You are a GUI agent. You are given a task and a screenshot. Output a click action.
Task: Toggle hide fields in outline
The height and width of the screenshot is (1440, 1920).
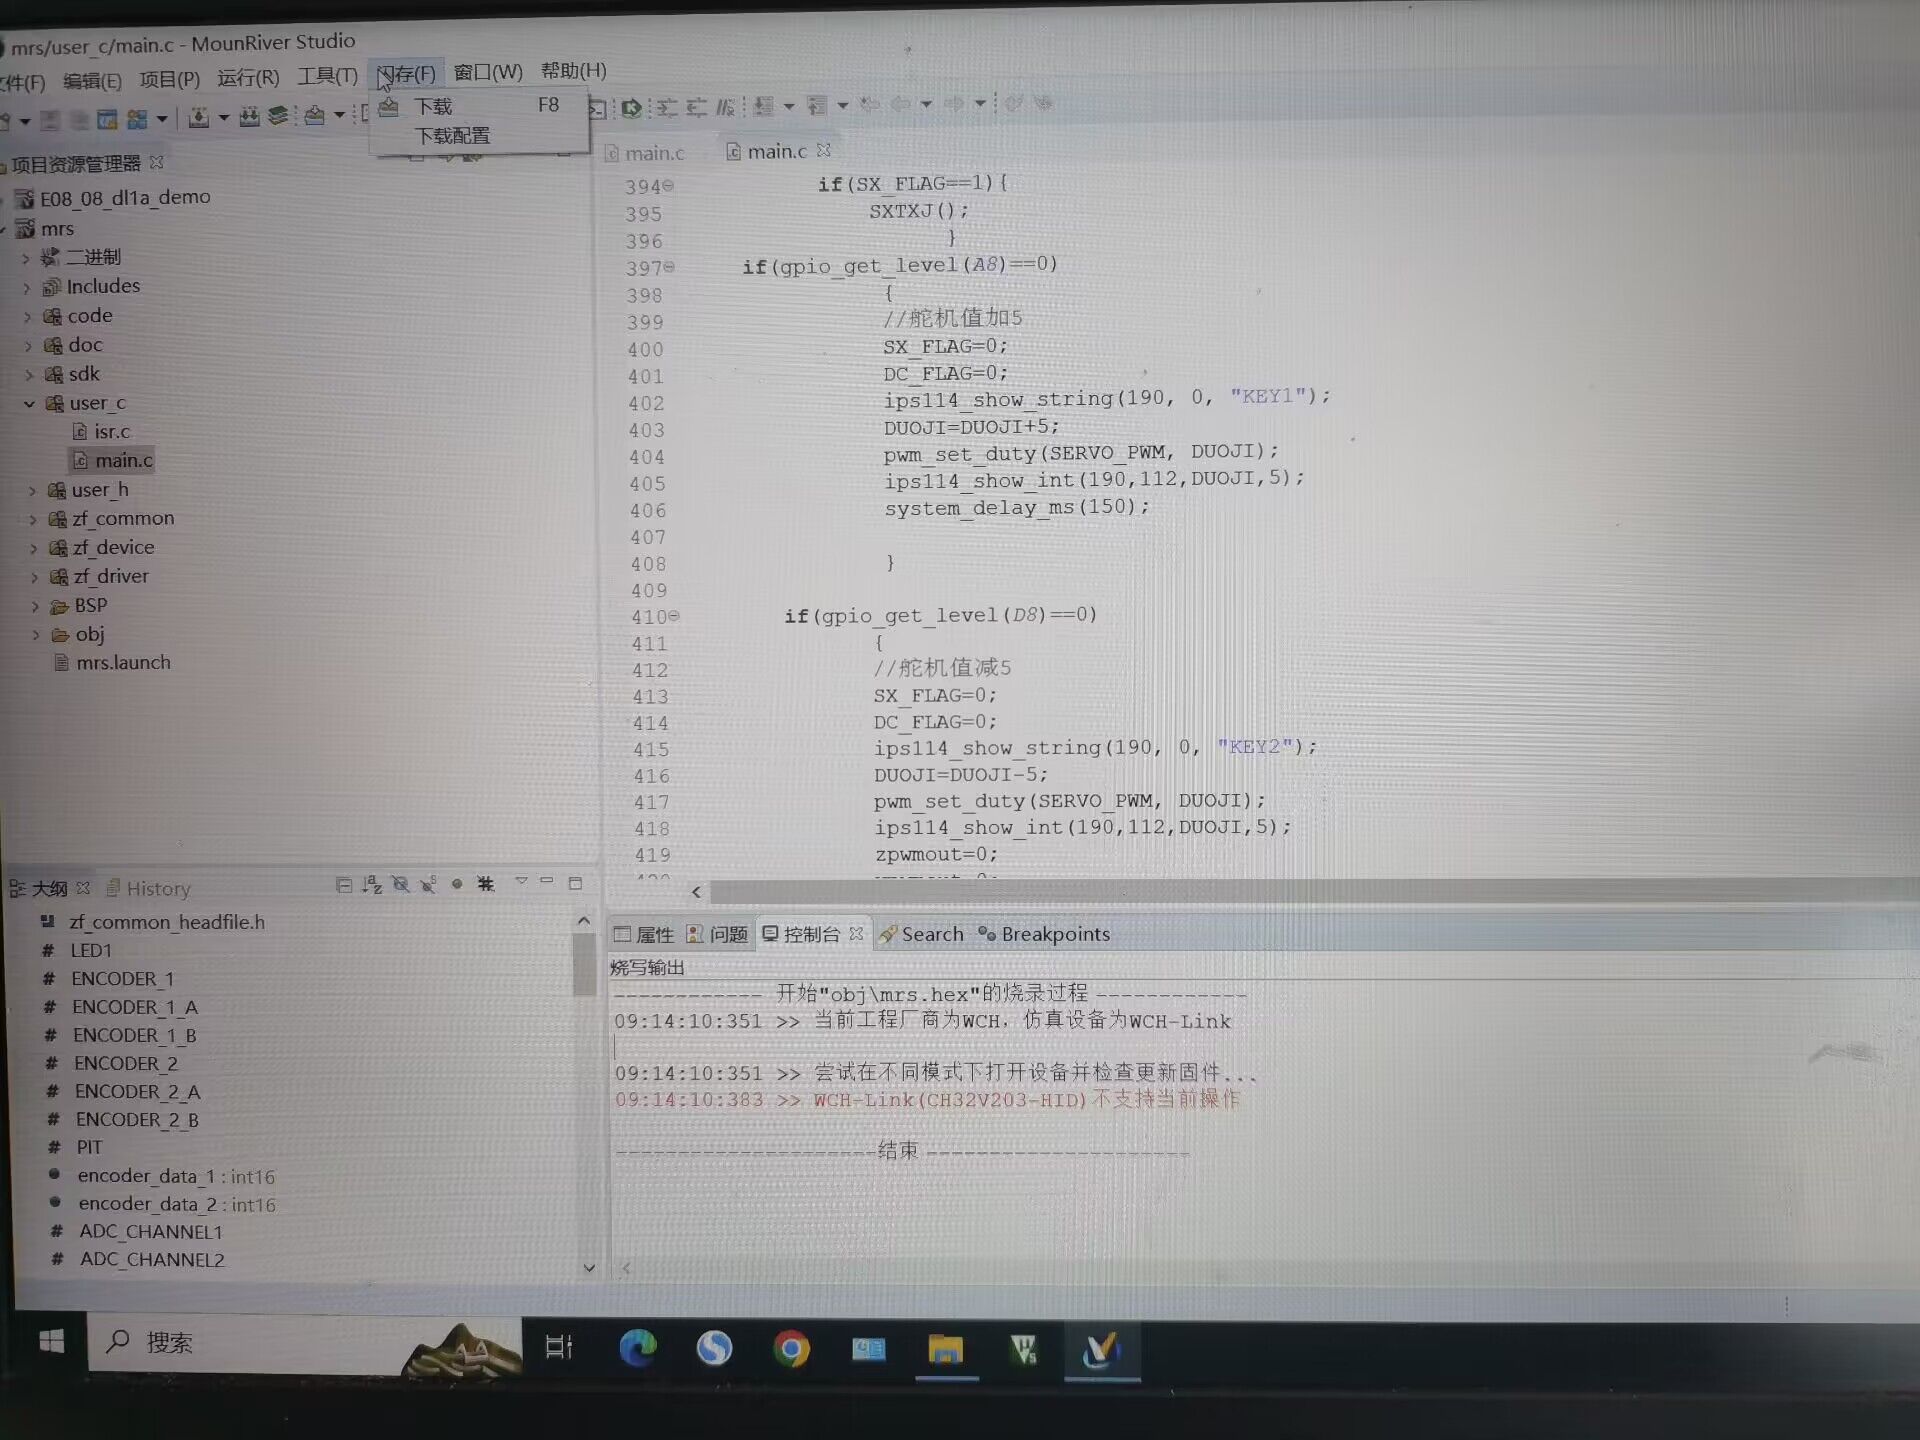401,885
